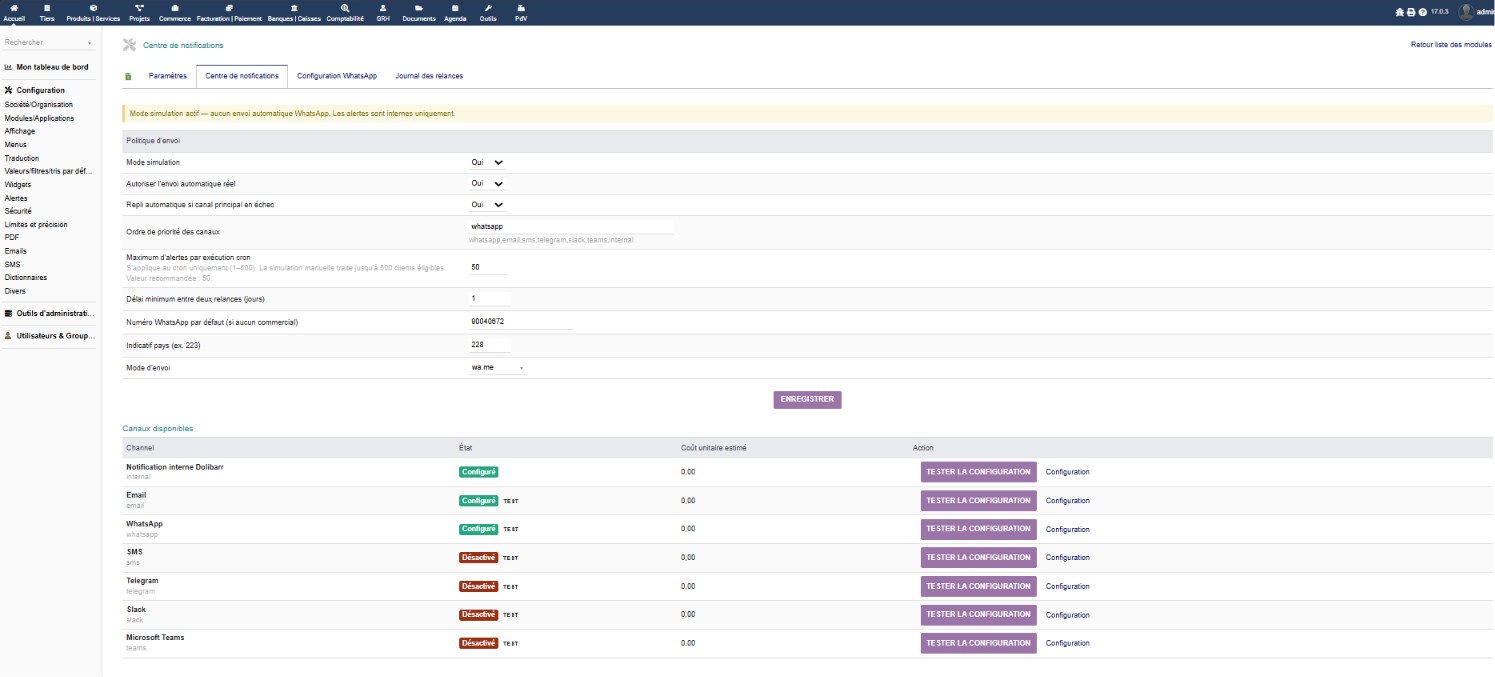Open the Projets module icon
This screenshot has height=677, width=1495.
139,8
